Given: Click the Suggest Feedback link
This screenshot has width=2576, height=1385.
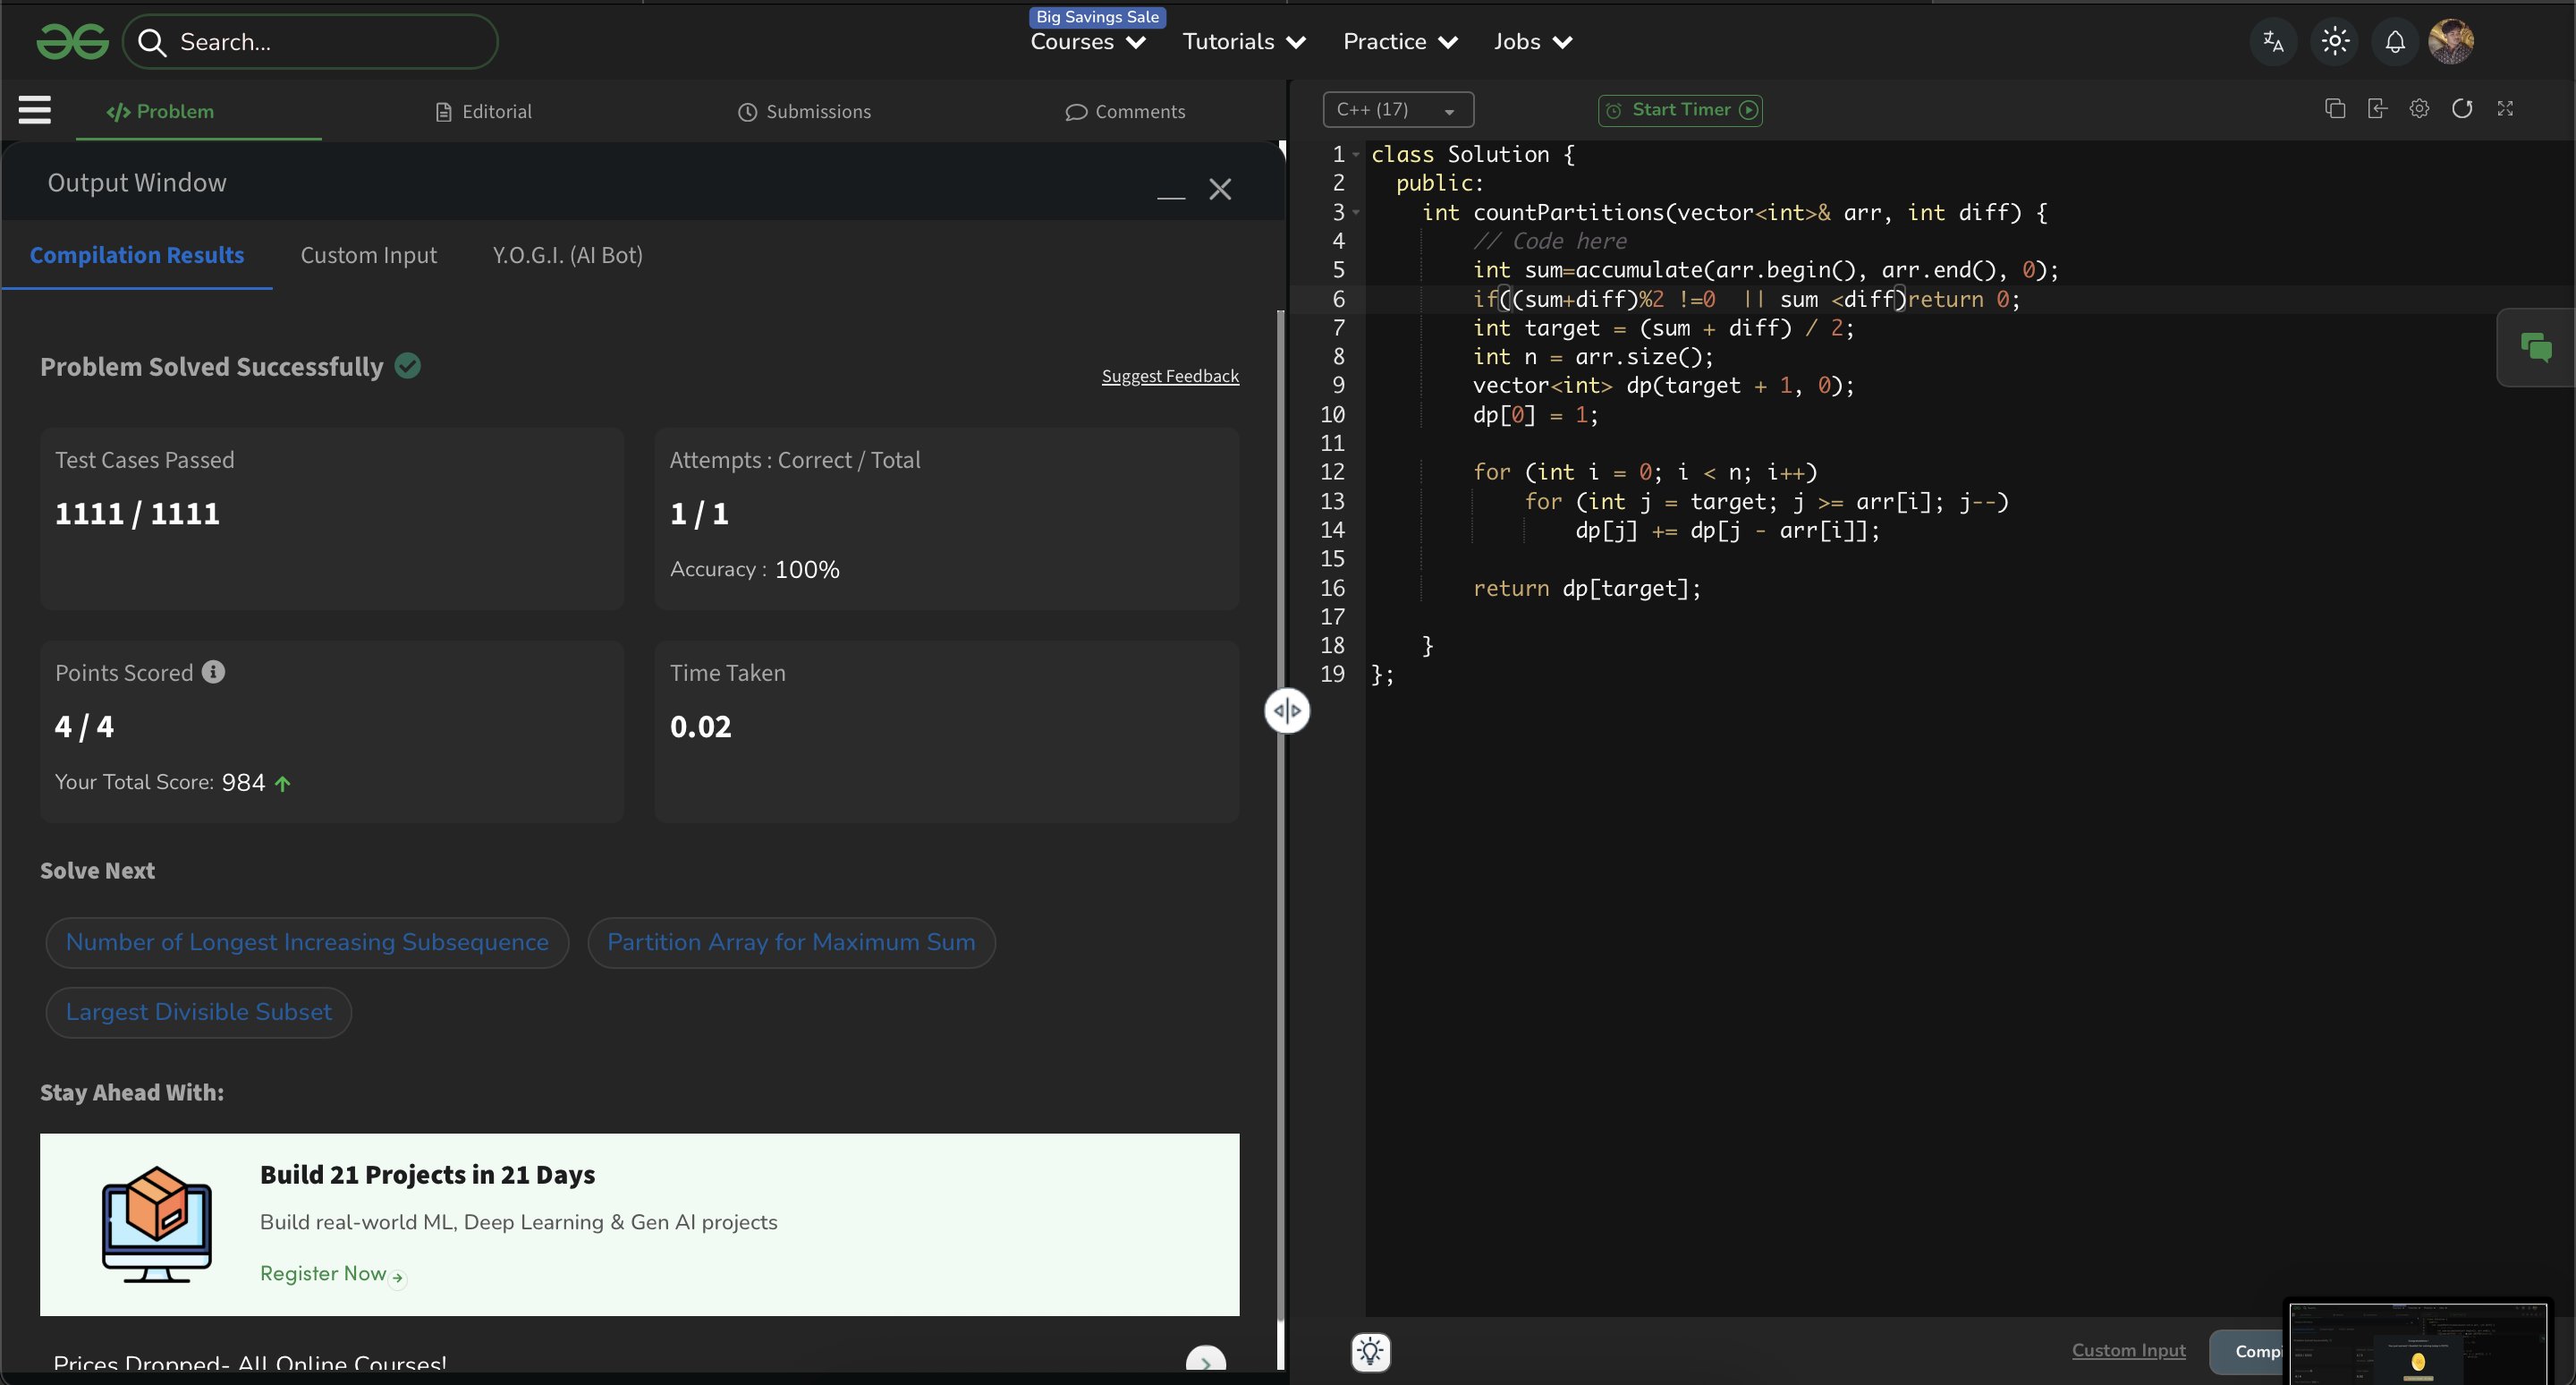Looking at the screenshot, I should (x=1170, y=376).
